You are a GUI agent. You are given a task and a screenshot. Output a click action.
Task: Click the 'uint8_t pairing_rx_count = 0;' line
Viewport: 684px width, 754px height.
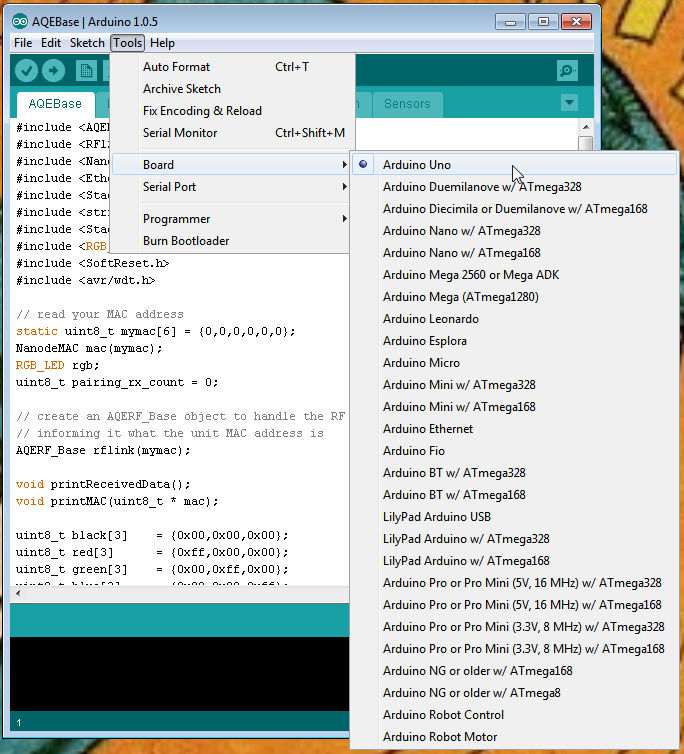click(117, 383)
